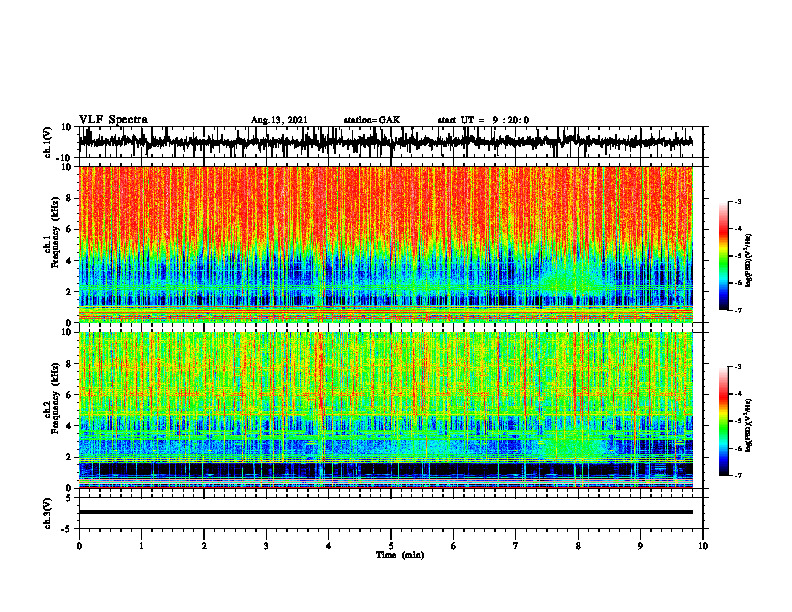Click the "-7" tick on ch.1 color bar
The image size is (792, 612).
click(737, 310)
